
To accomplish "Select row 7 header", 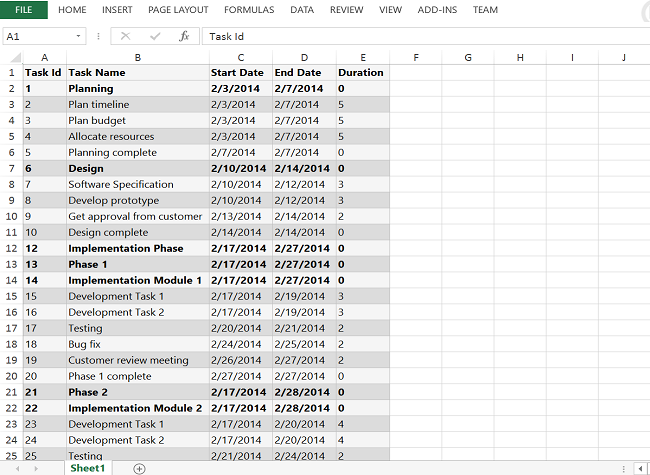I will (x=11, y=168).
